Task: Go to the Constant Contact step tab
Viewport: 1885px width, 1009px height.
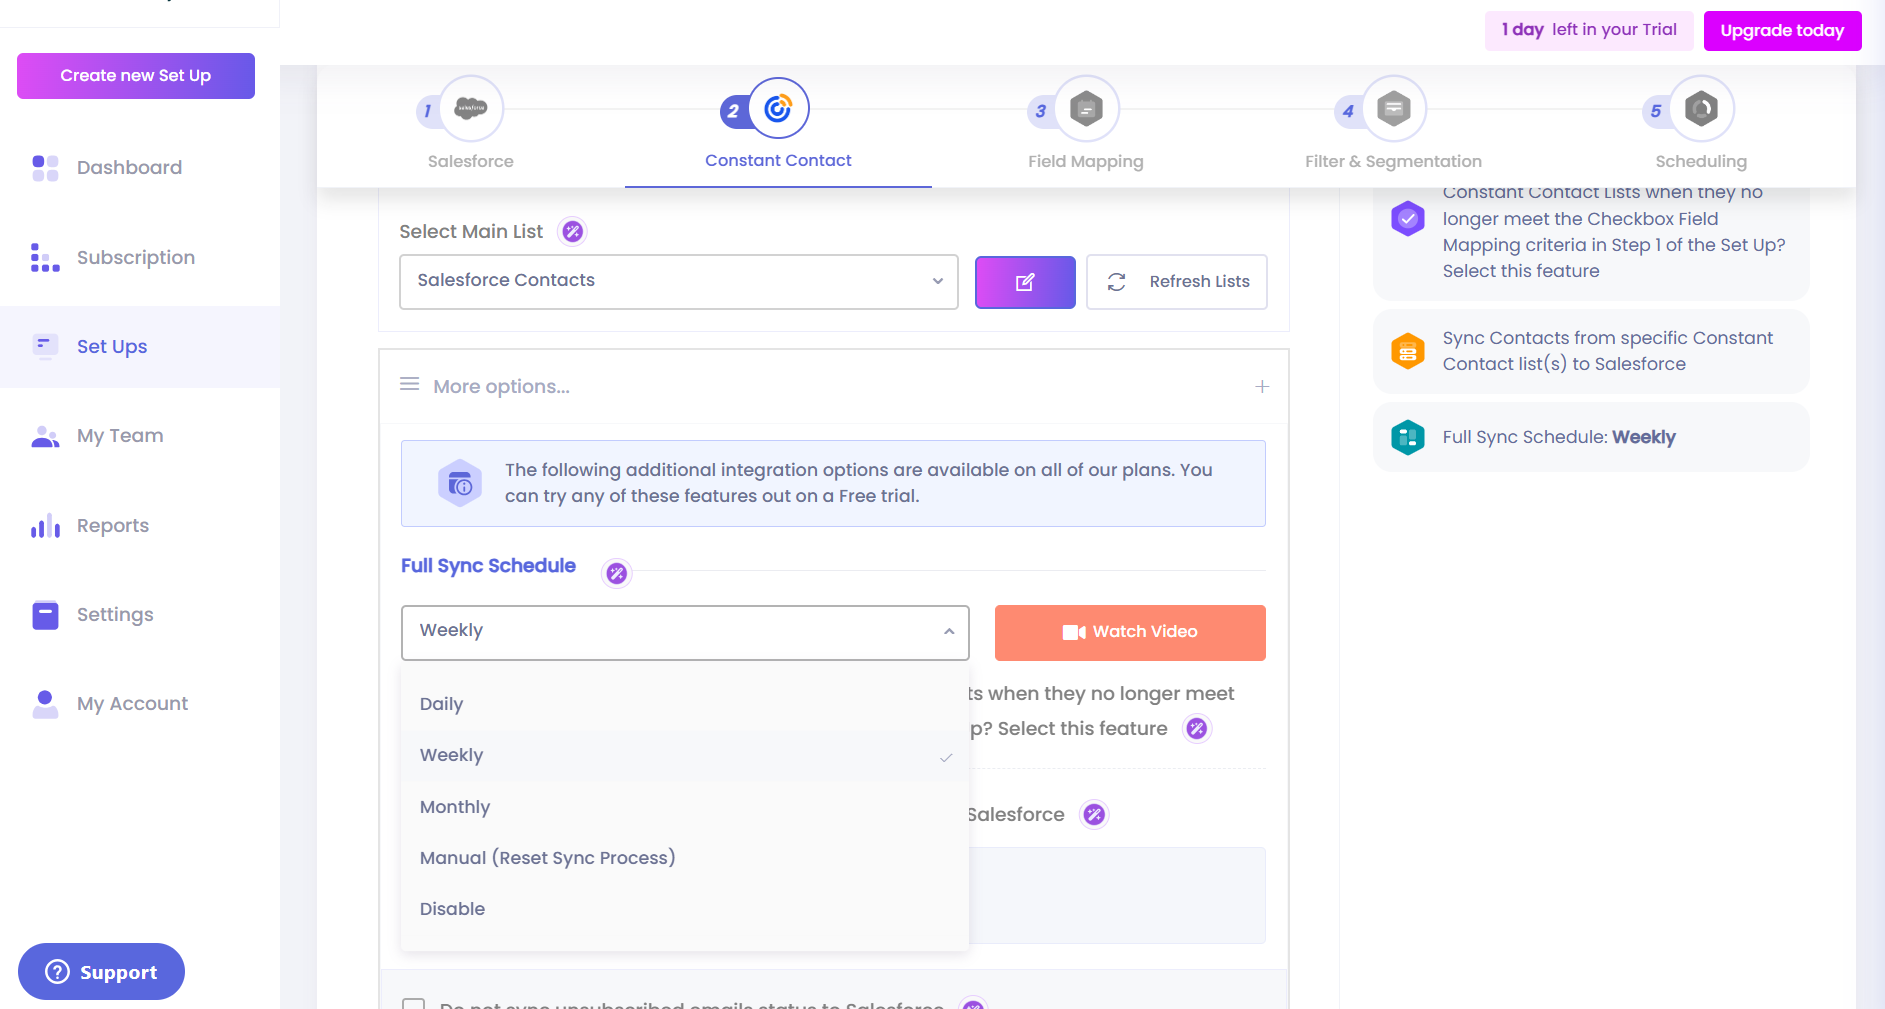Action: click(778, 127)
